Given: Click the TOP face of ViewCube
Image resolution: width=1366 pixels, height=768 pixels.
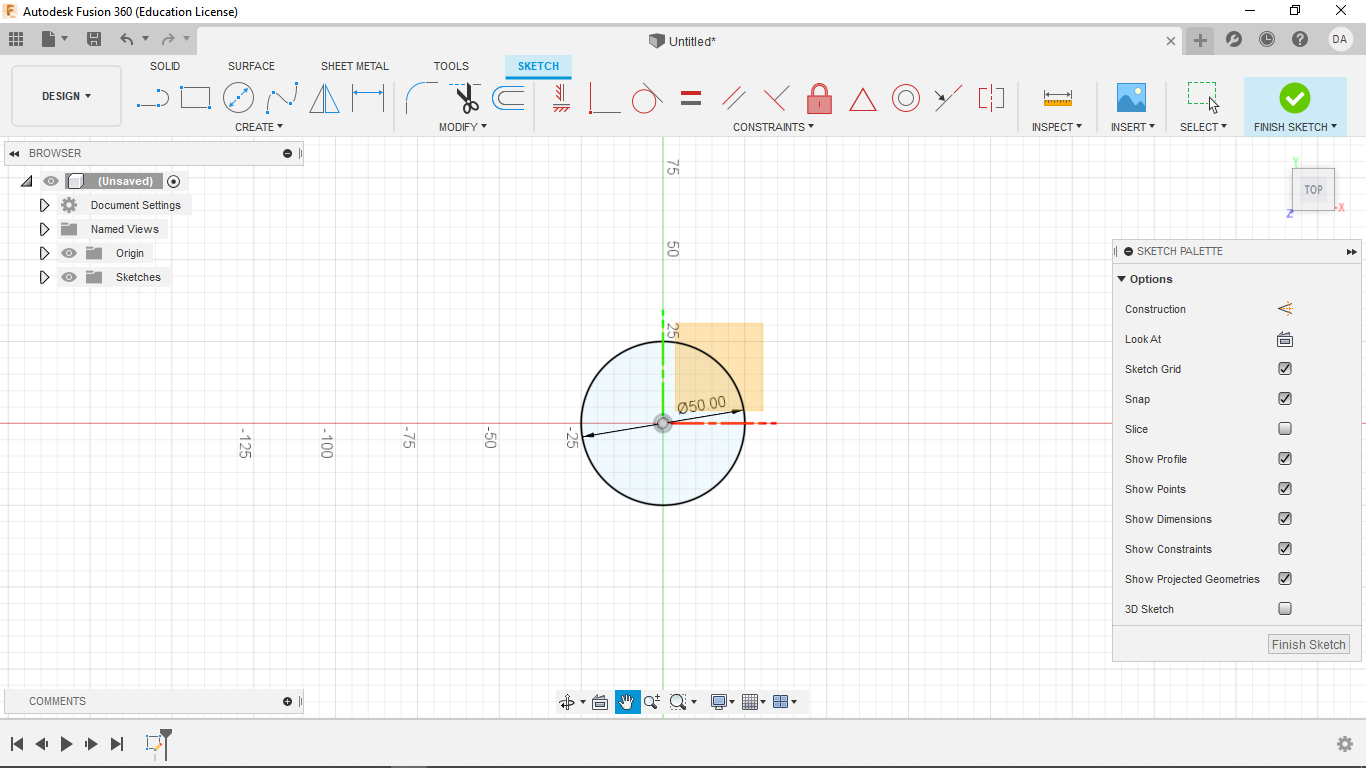Looking at the screenshot, I should click(x=1313, y=190).
